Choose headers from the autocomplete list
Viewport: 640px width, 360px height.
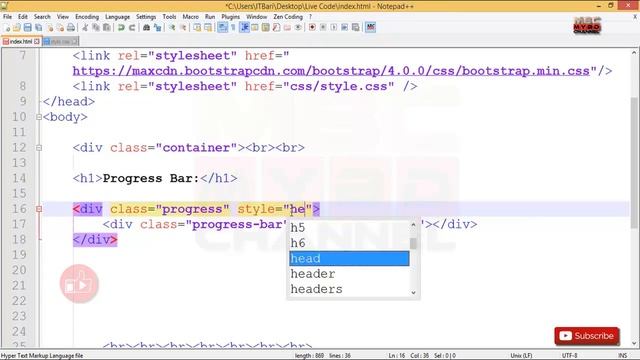(349, 289)
